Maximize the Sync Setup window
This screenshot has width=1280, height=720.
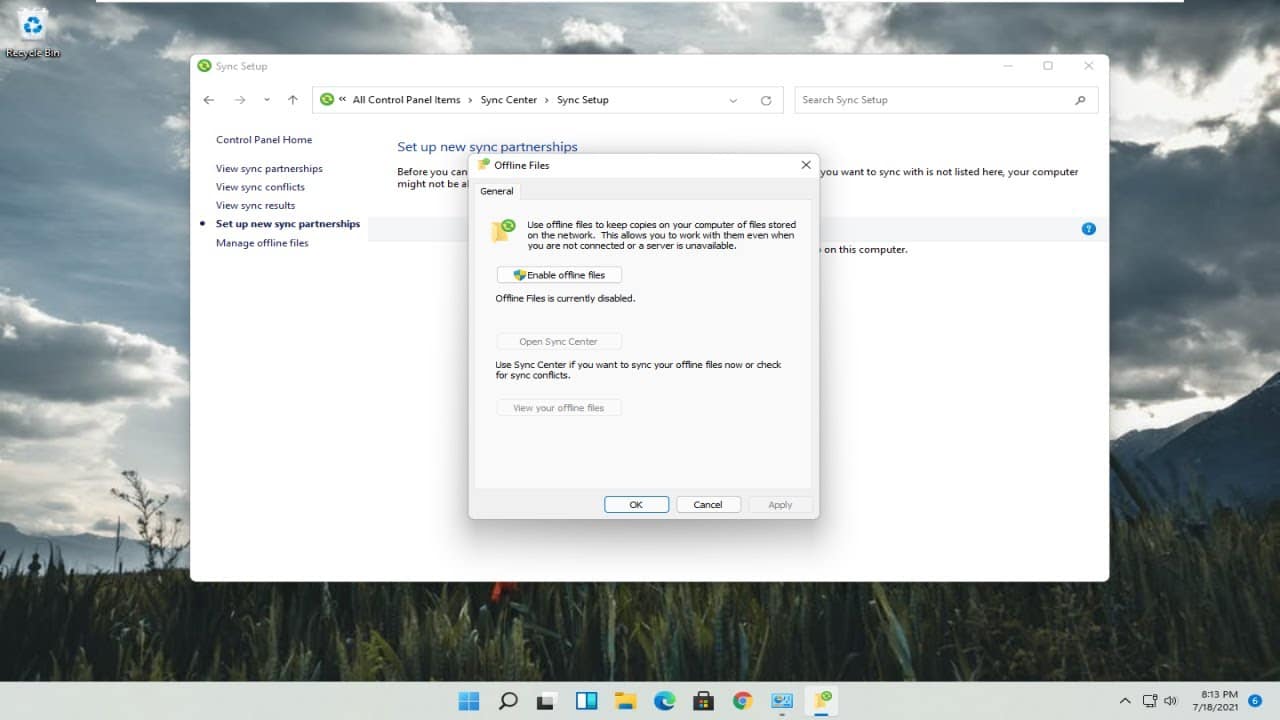tap(1048, 66)
